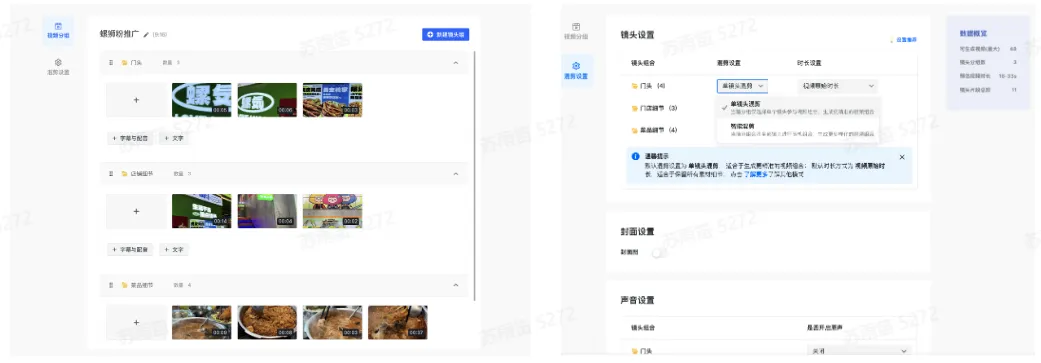Grab the drag handle of the 菜品细节 group

pos(111,285)
